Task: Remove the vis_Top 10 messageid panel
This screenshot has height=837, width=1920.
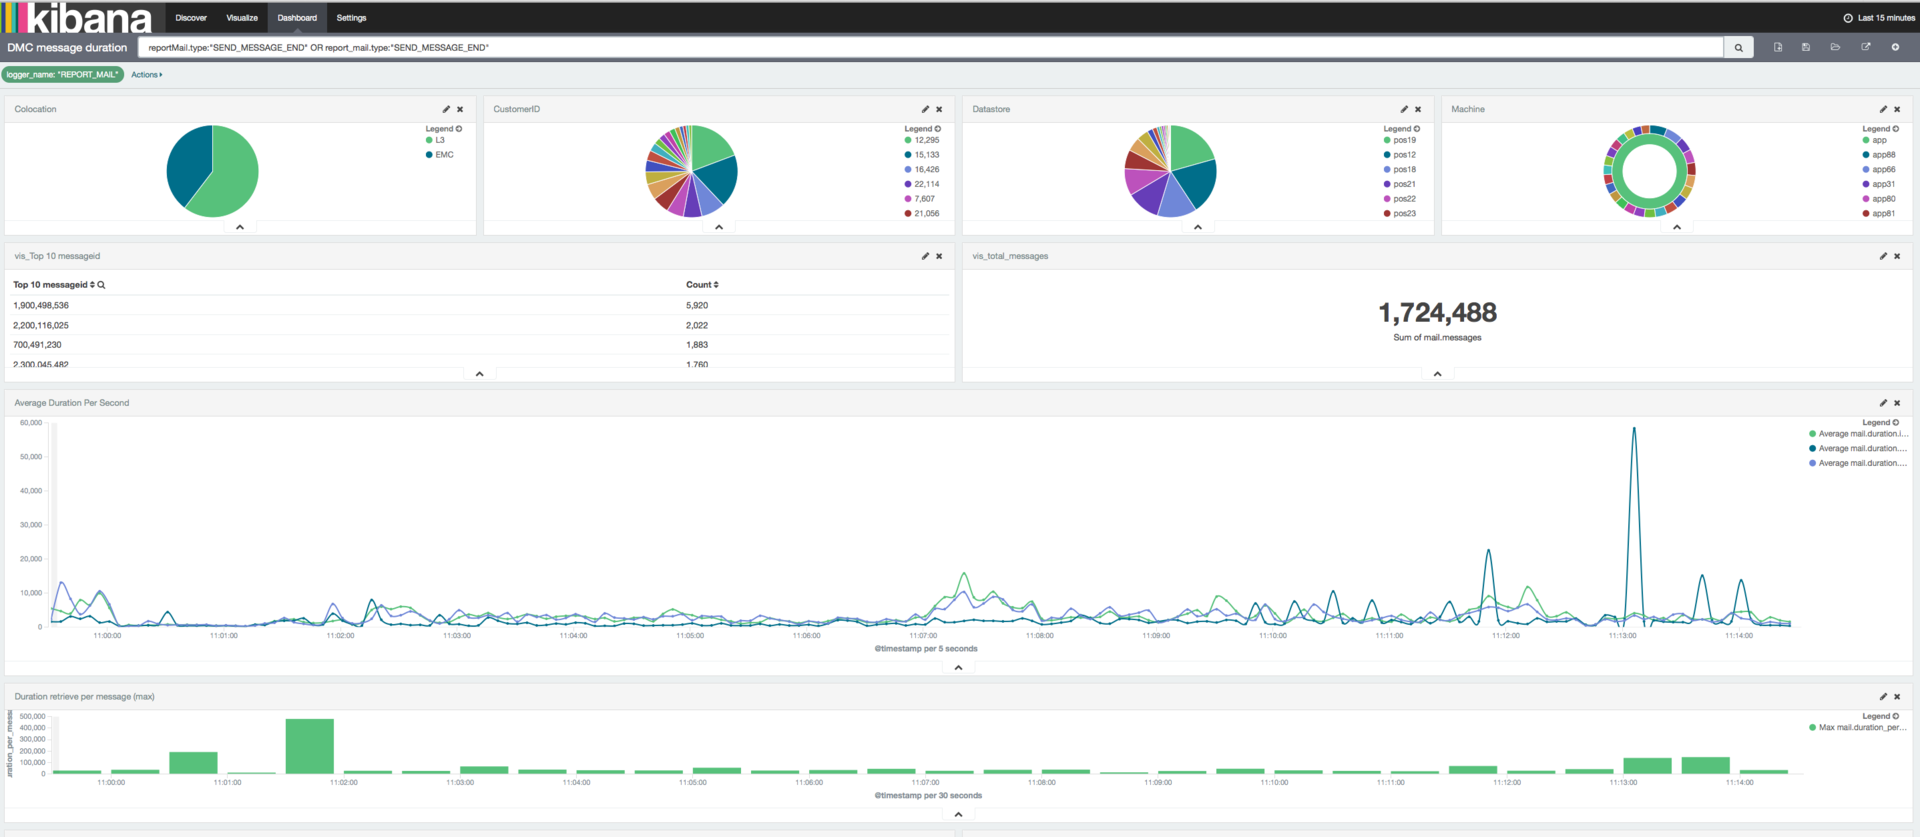Action: point(939,256)
